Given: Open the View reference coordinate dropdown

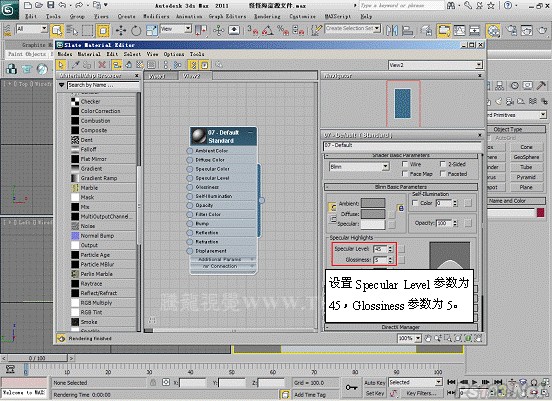Looking at the screenshot, I should [x=175, y=29].
